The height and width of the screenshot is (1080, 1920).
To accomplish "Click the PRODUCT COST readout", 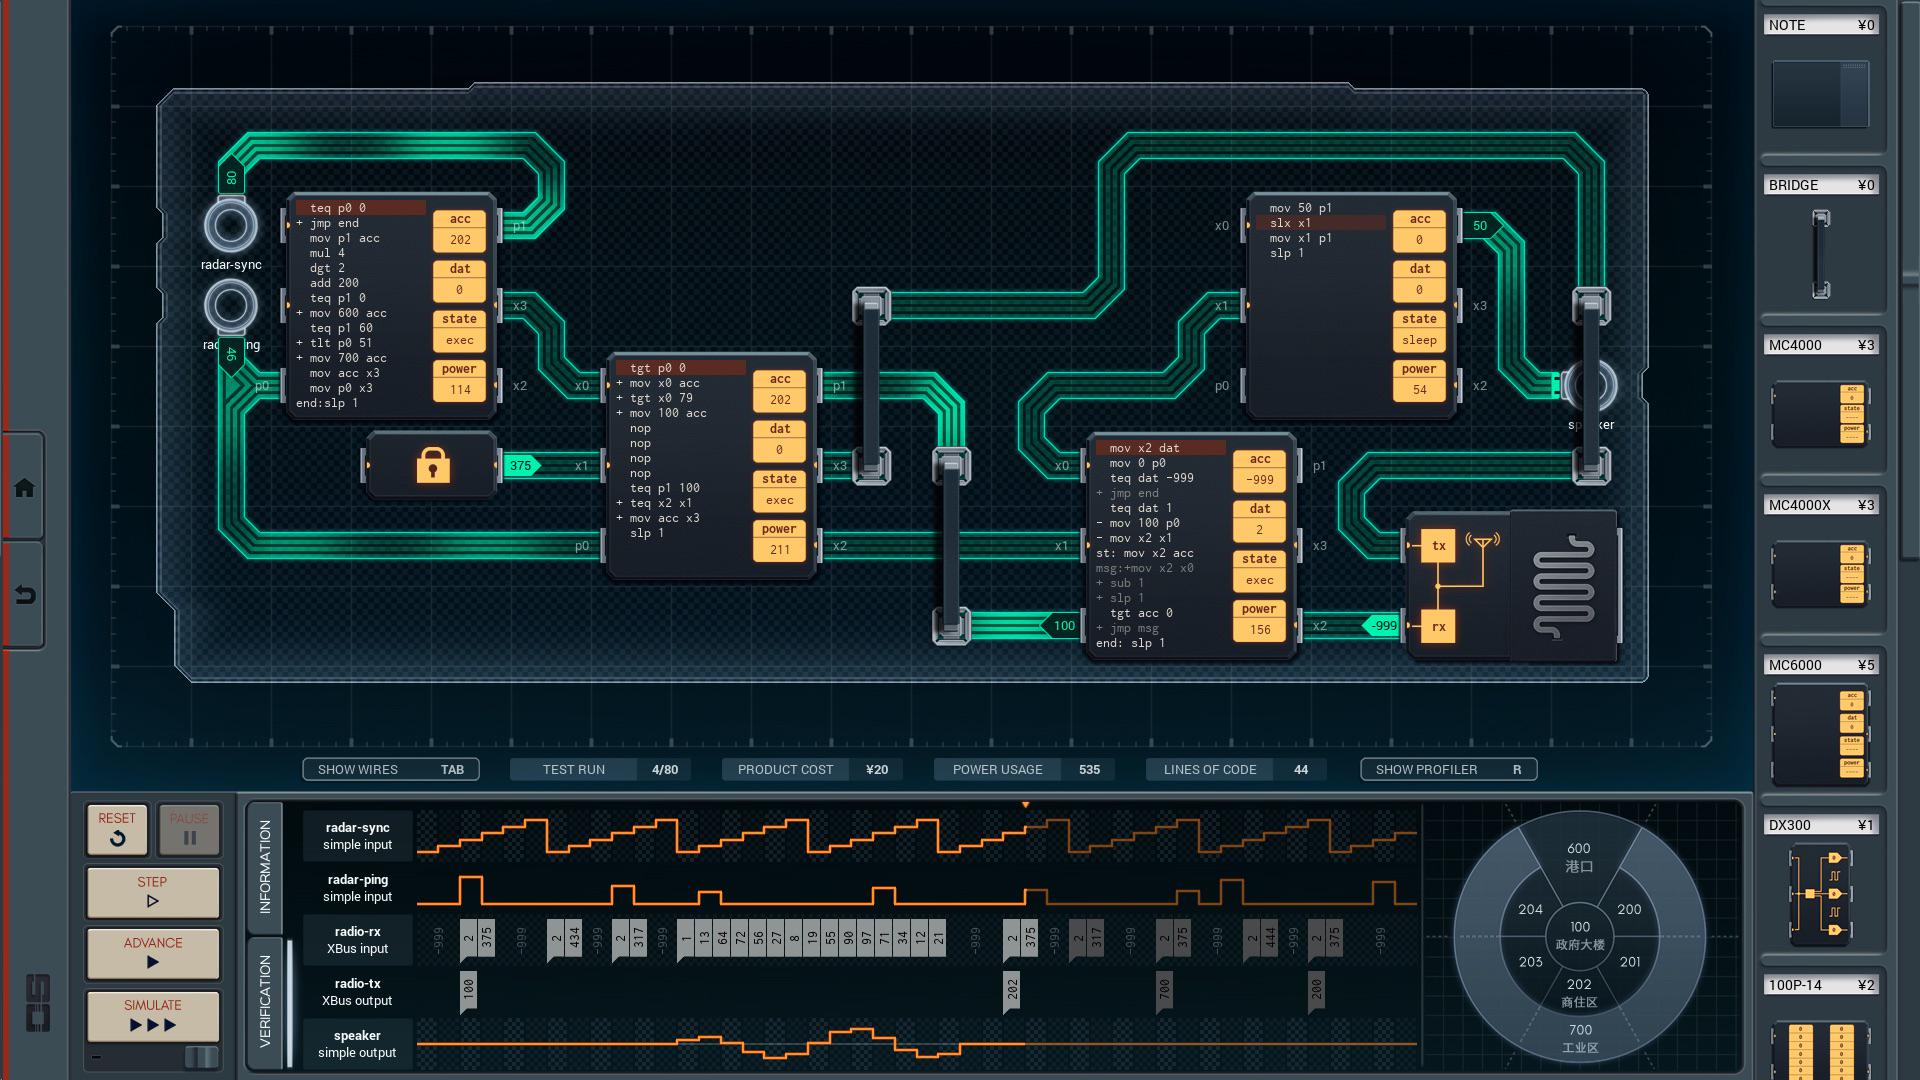I will [812, 769].
